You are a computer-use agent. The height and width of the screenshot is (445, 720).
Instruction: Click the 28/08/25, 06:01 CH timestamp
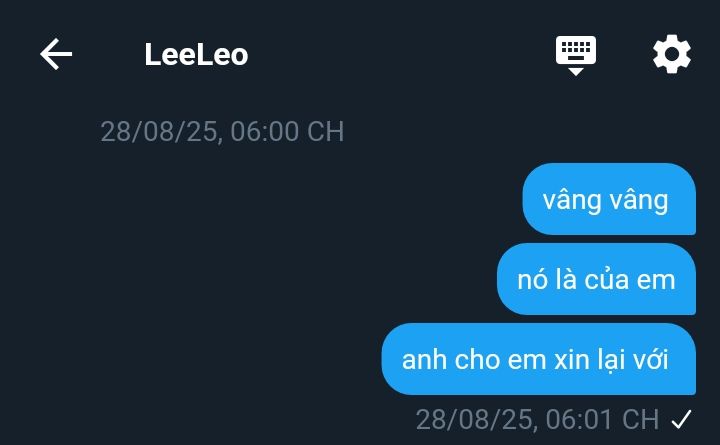click(537, 419)
